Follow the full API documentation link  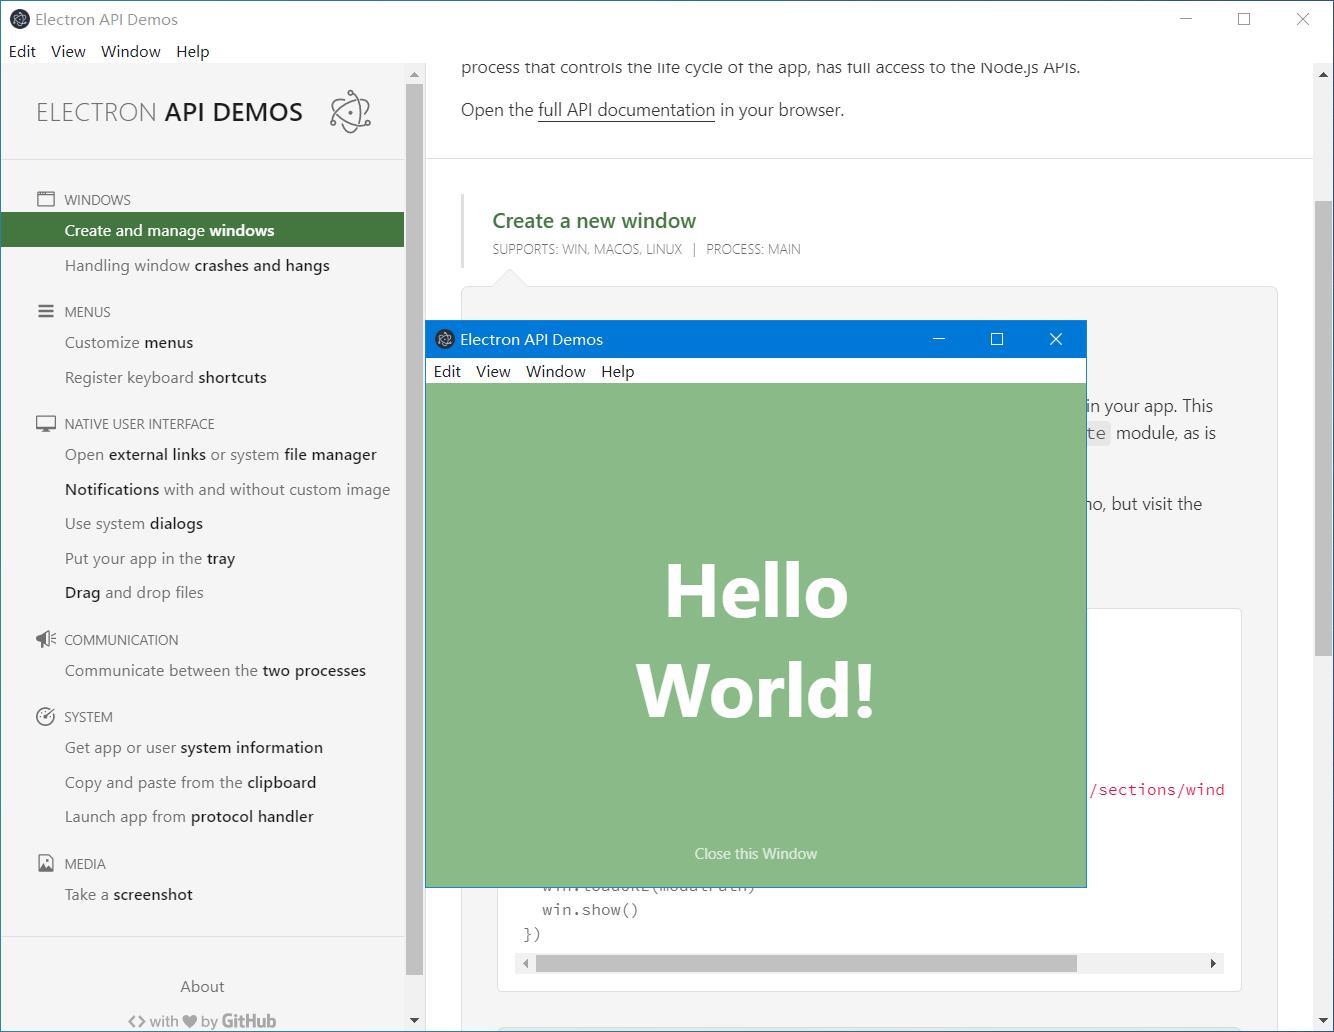[626, 110]
